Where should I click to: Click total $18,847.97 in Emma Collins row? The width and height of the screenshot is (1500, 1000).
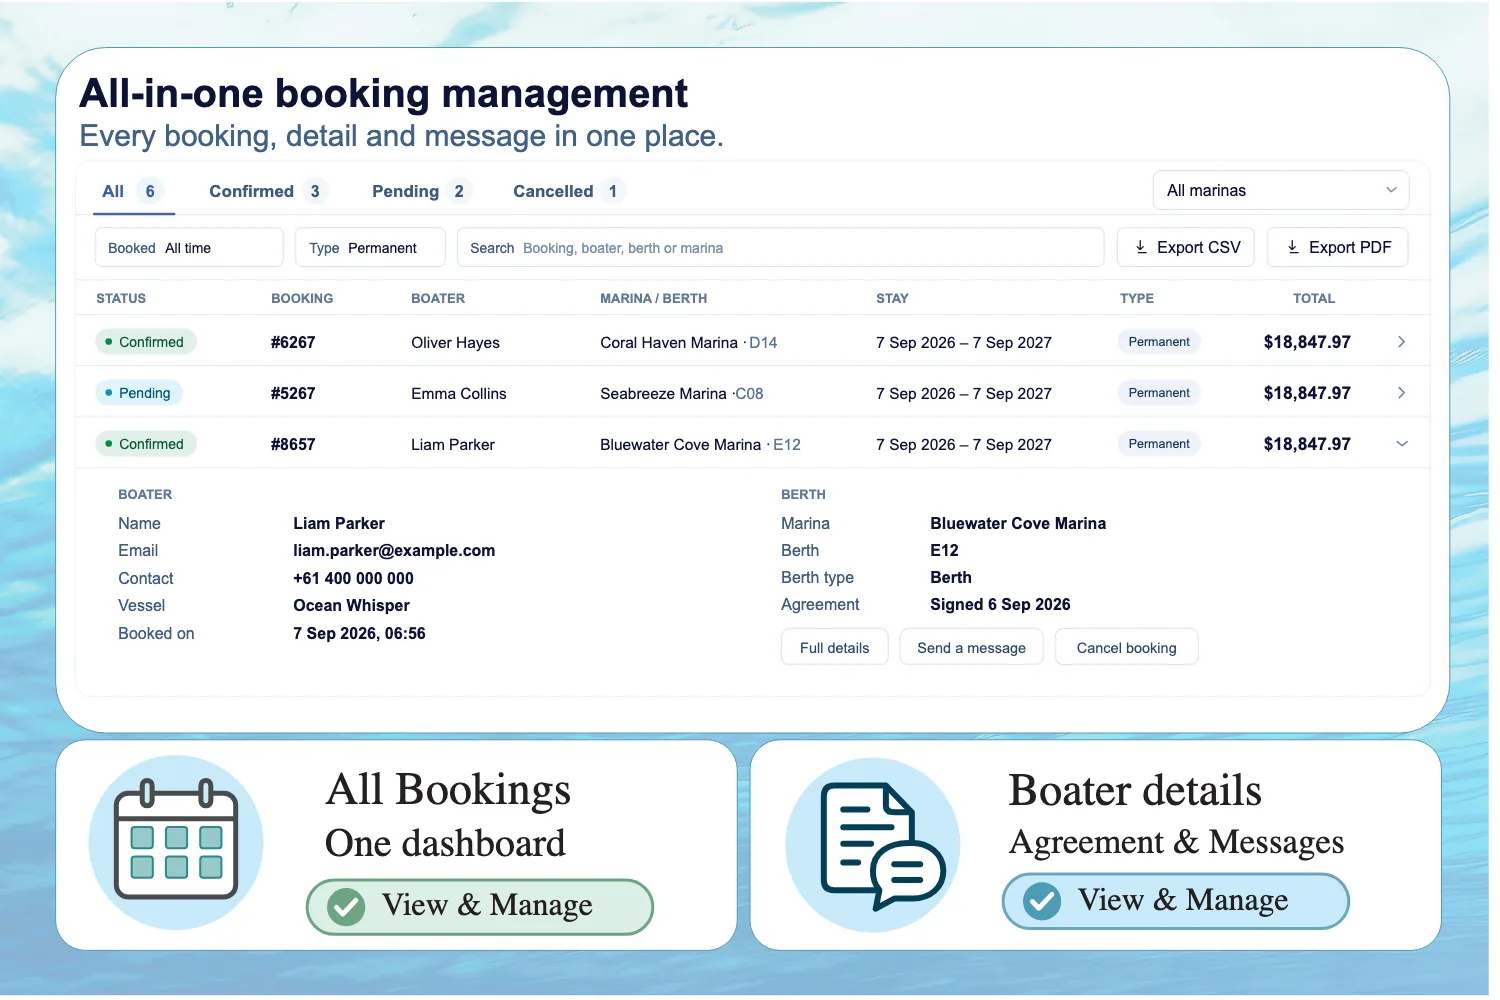1307,393
